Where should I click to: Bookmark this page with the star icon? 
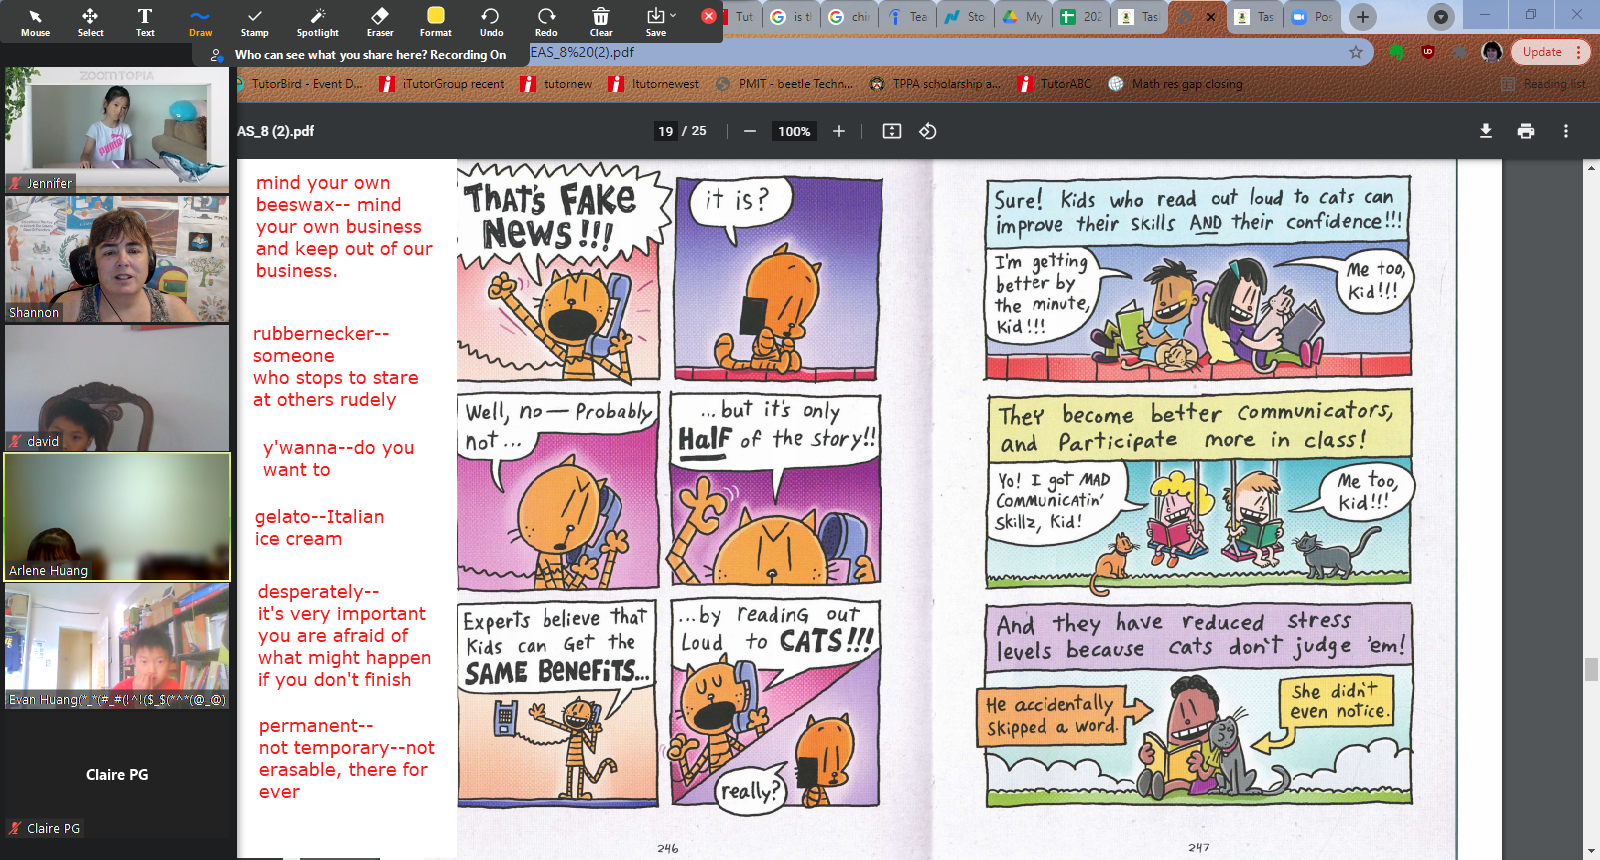click(x=1356, y=52)
